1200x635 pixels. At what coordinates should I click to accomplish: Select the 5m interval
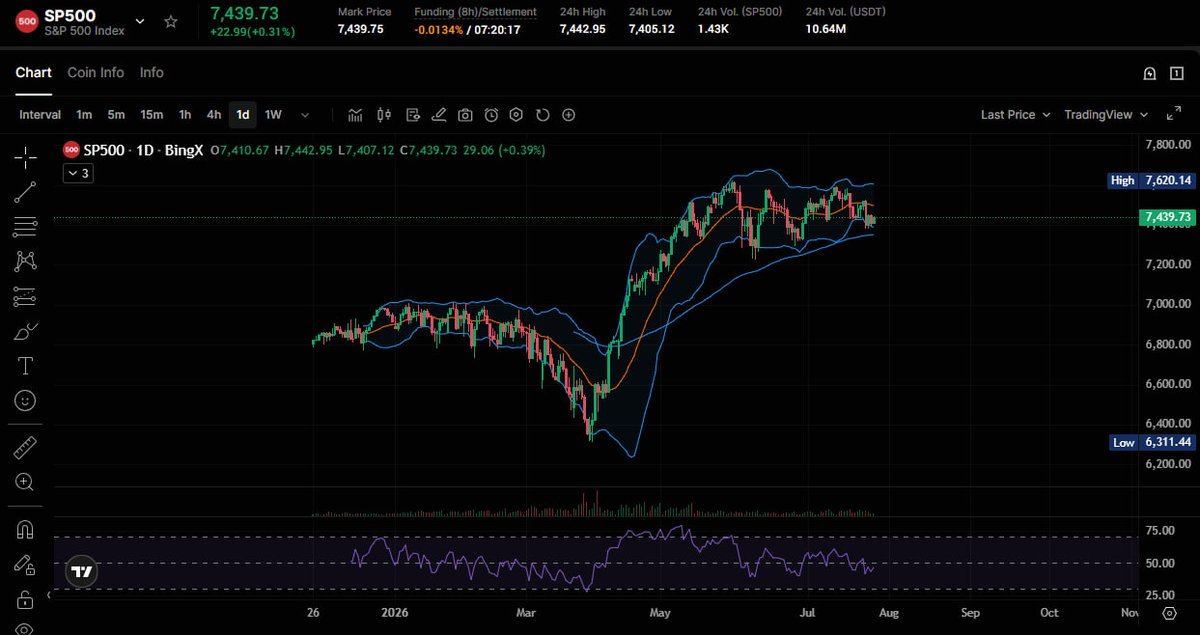click(116, 115)
